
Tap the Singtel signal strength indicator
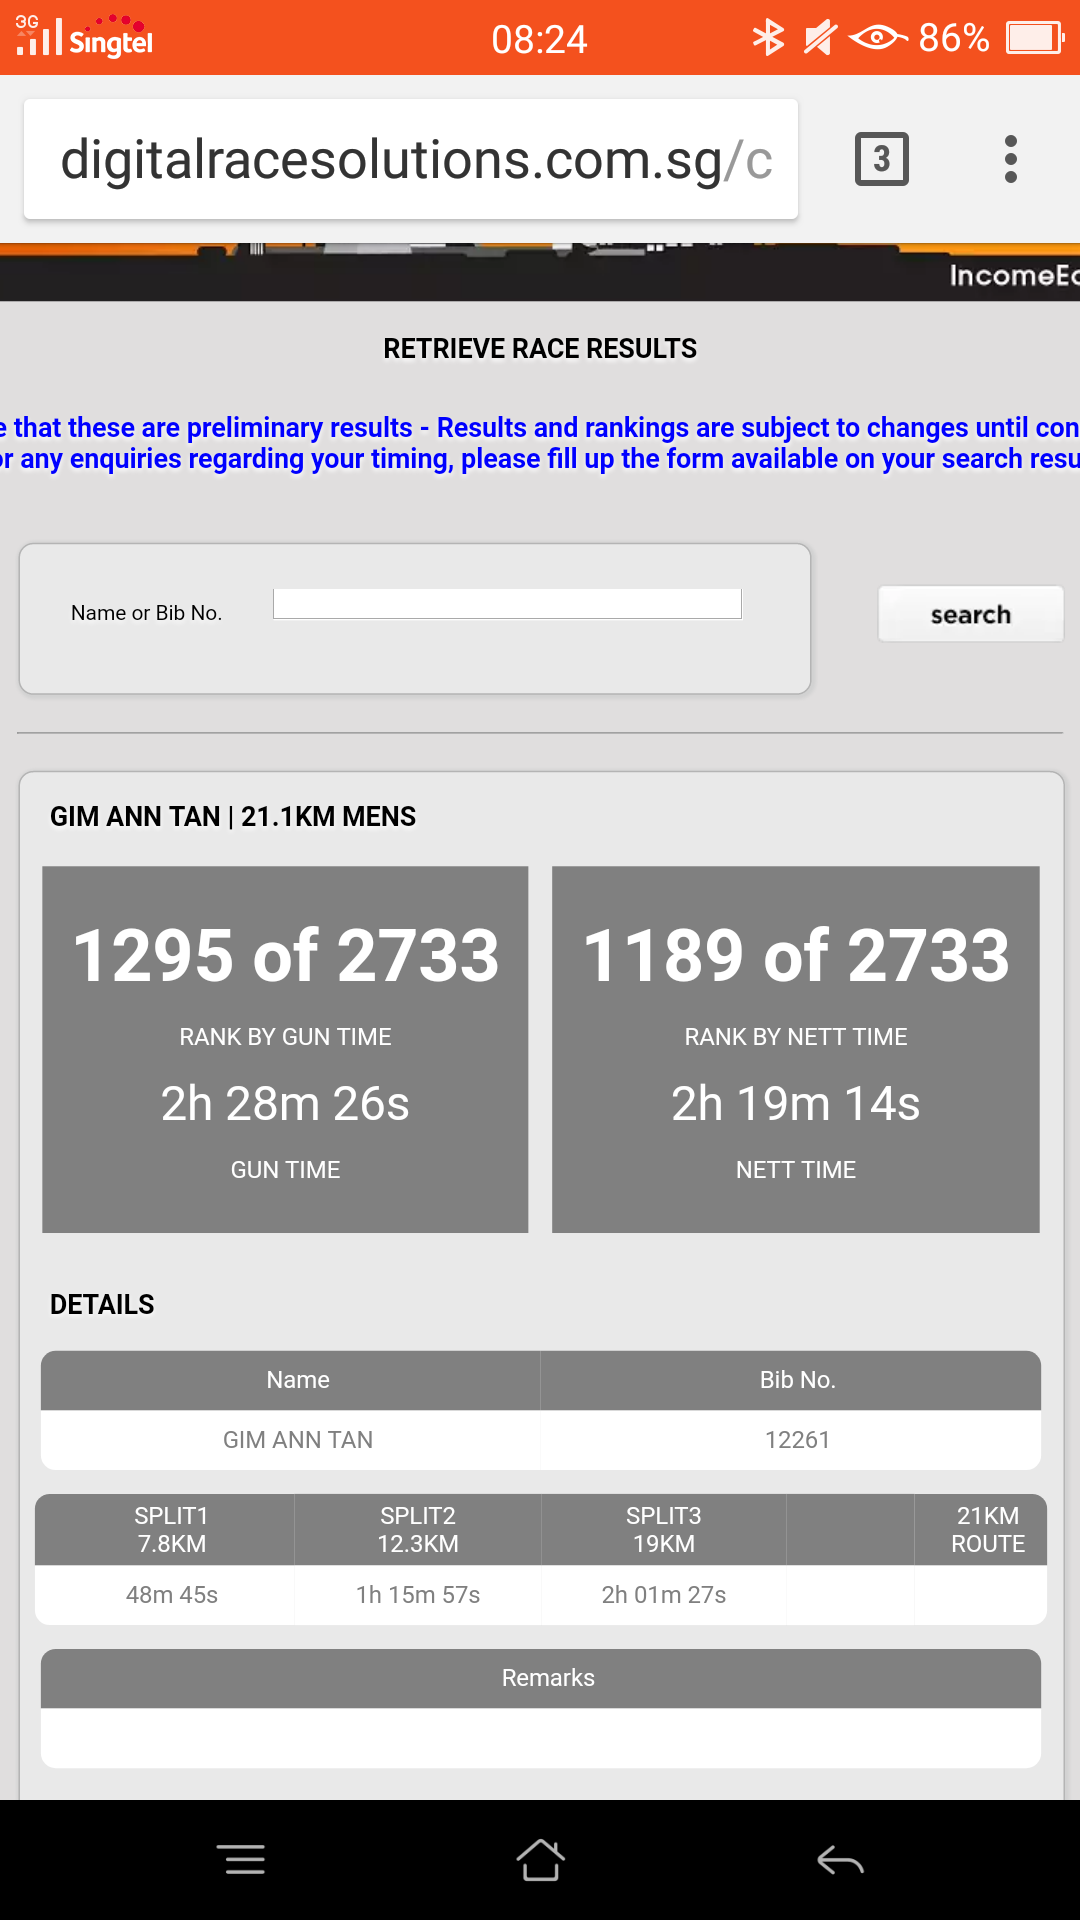tap(40, 38)
